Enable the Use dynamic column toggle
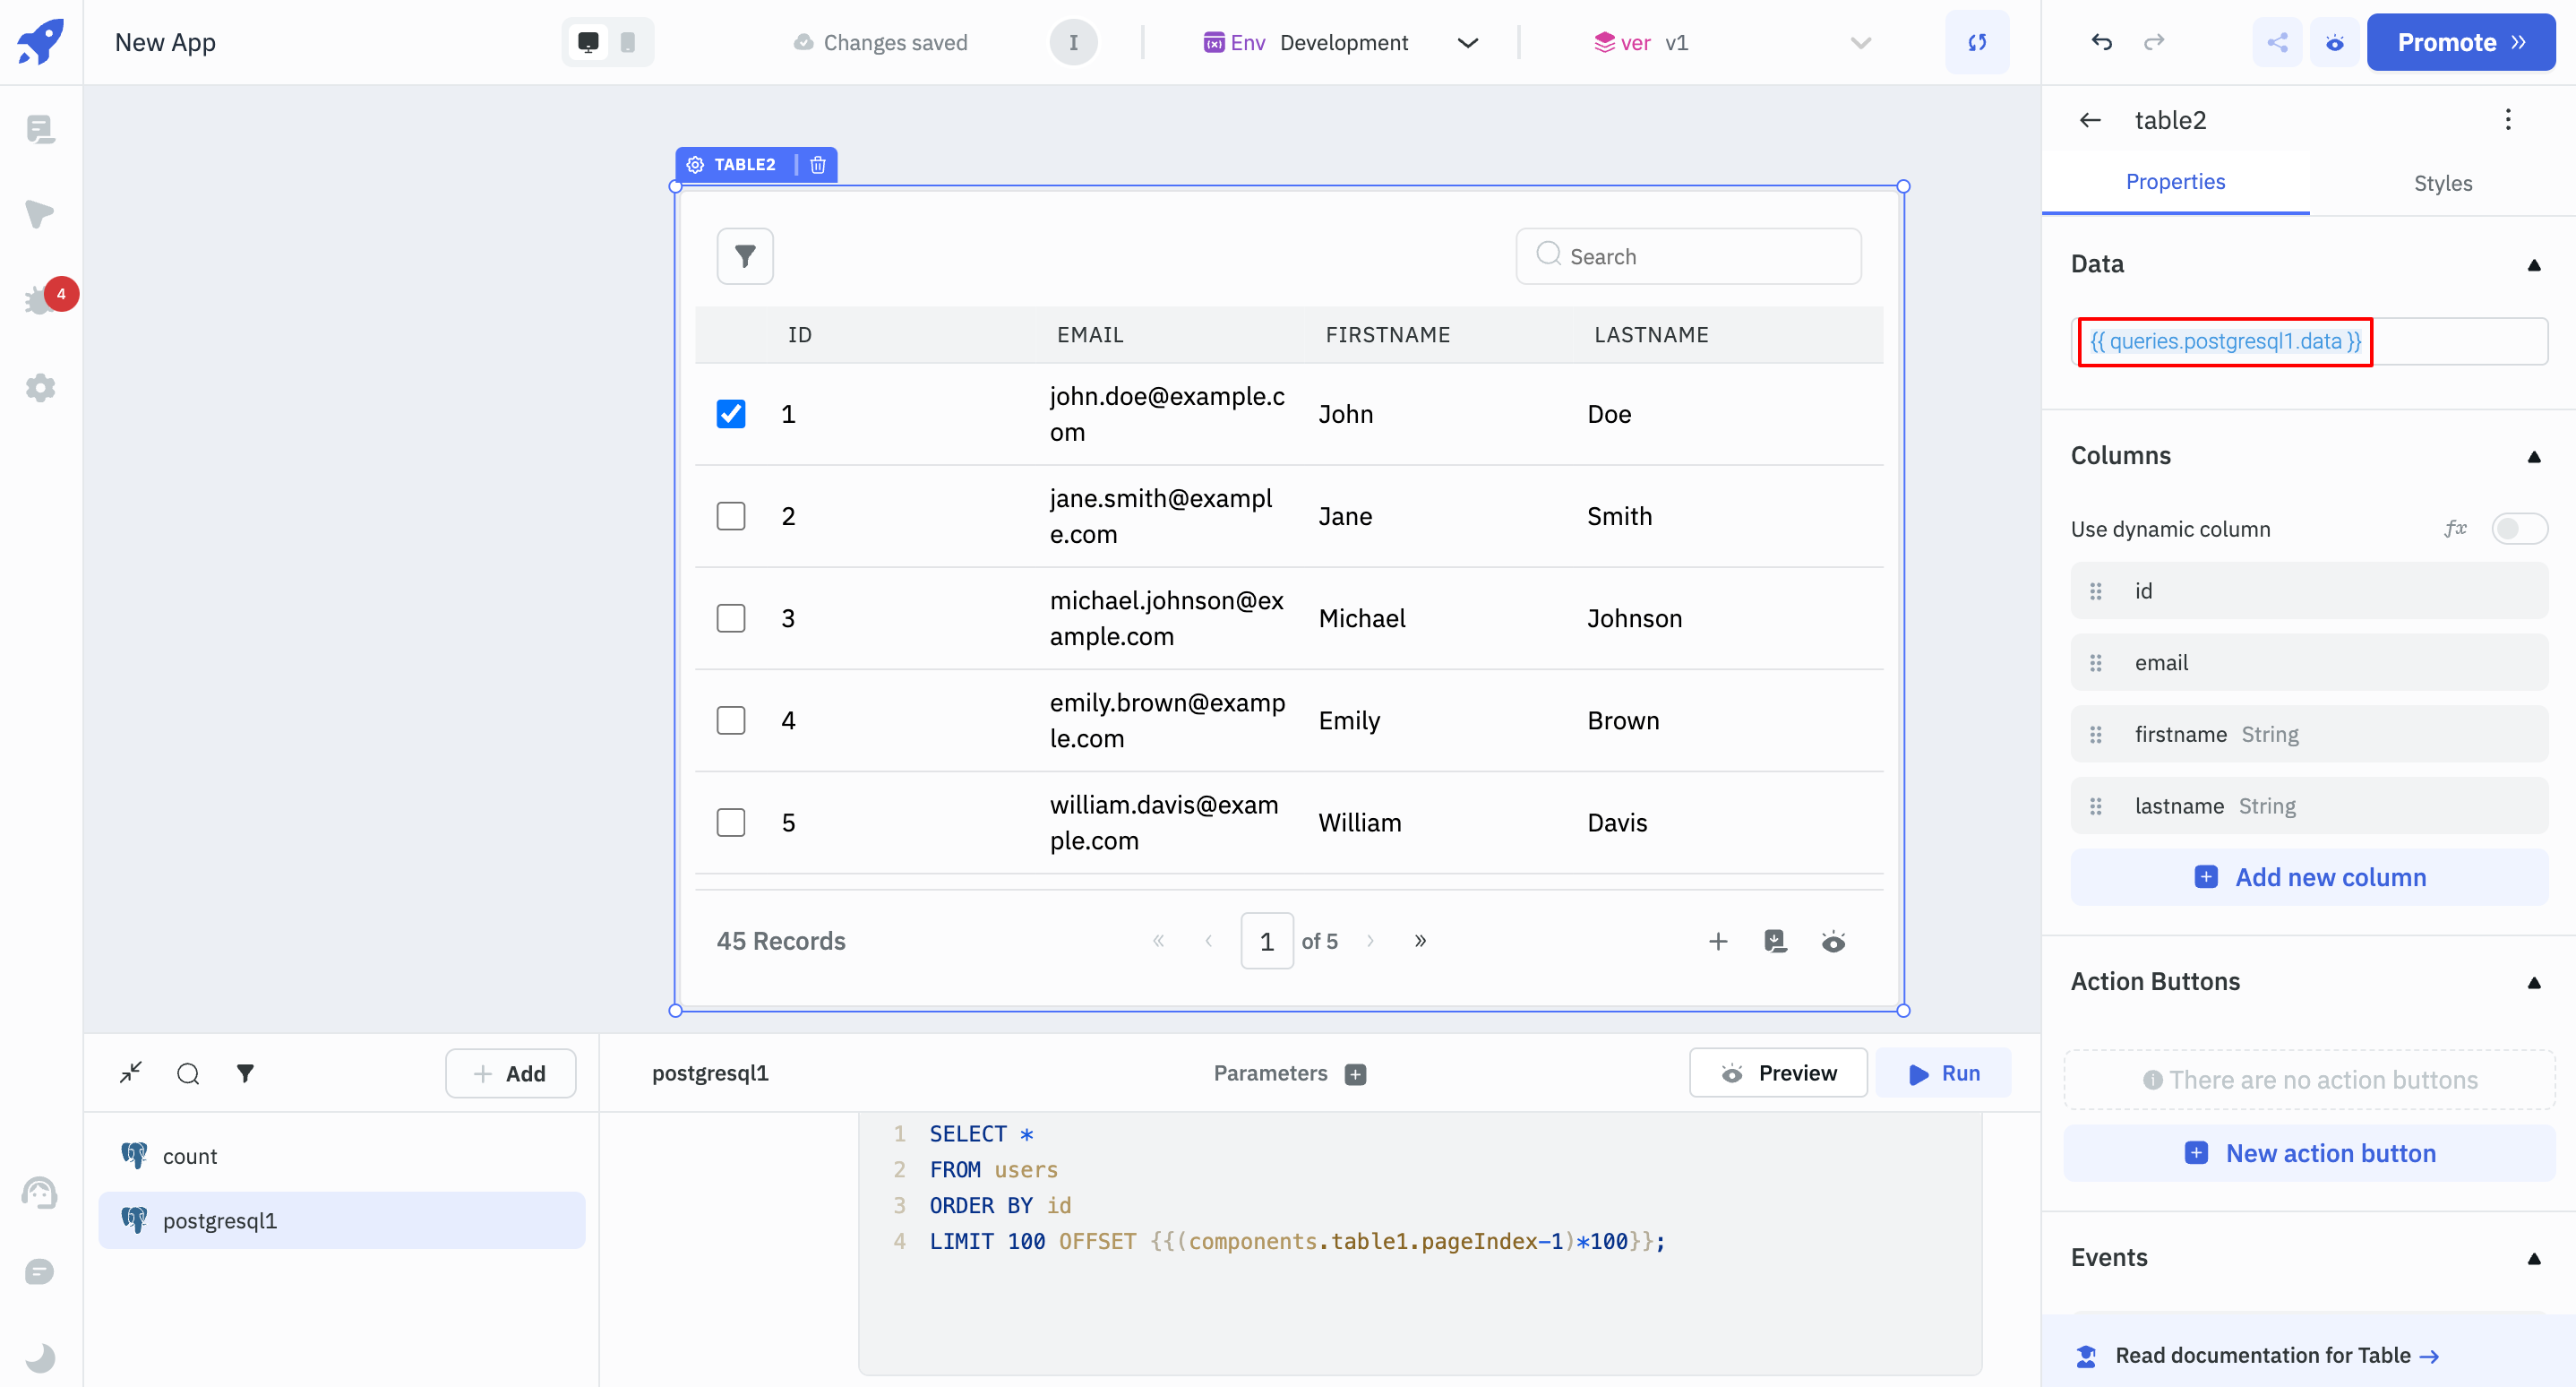Viewport: 2576px width, 1387px height. [x=2518, y=528]
